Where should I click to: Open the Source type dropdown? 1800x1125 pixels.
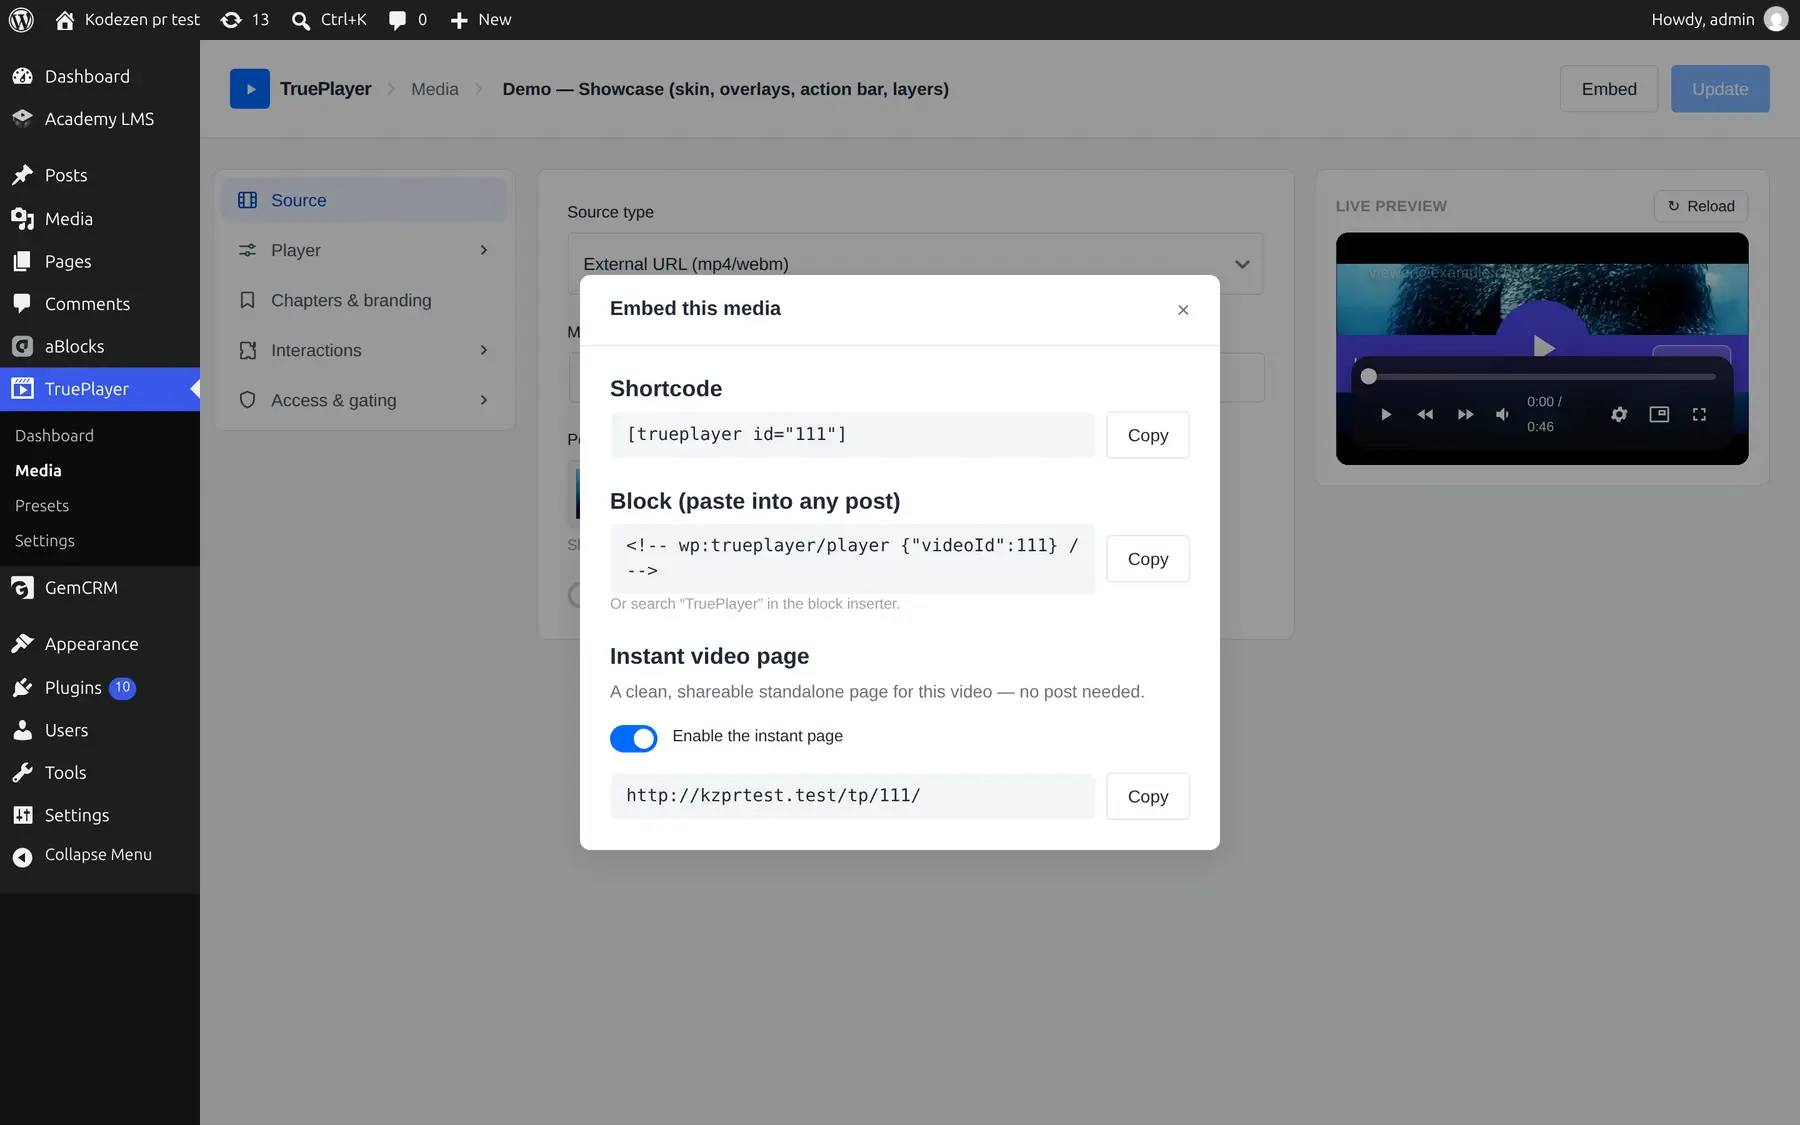[x=915, y=264]
